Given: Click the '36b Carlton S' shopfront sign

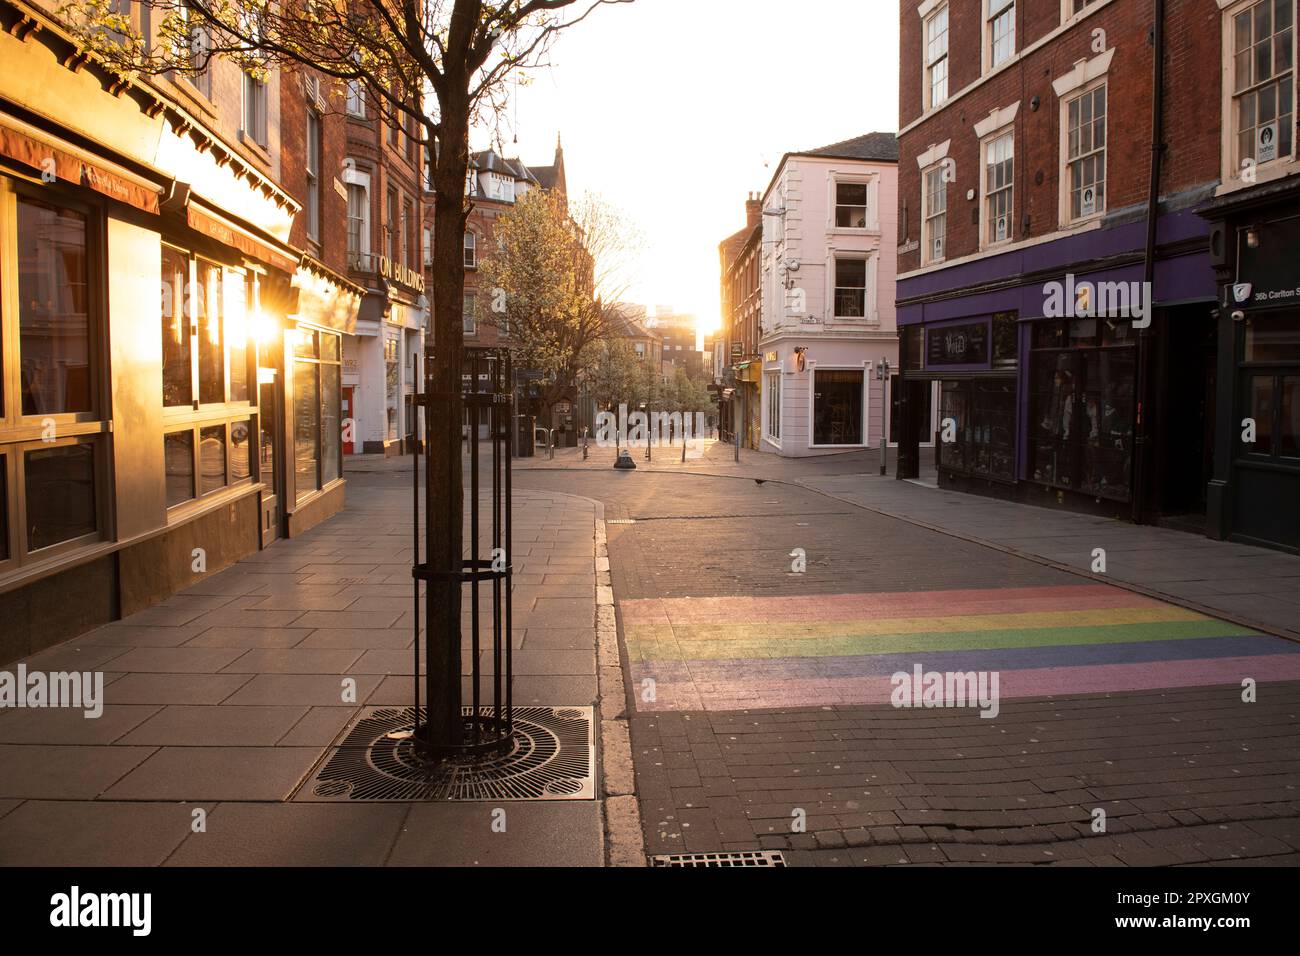Looking at the screenshot, I should (x=1277, y=293).
